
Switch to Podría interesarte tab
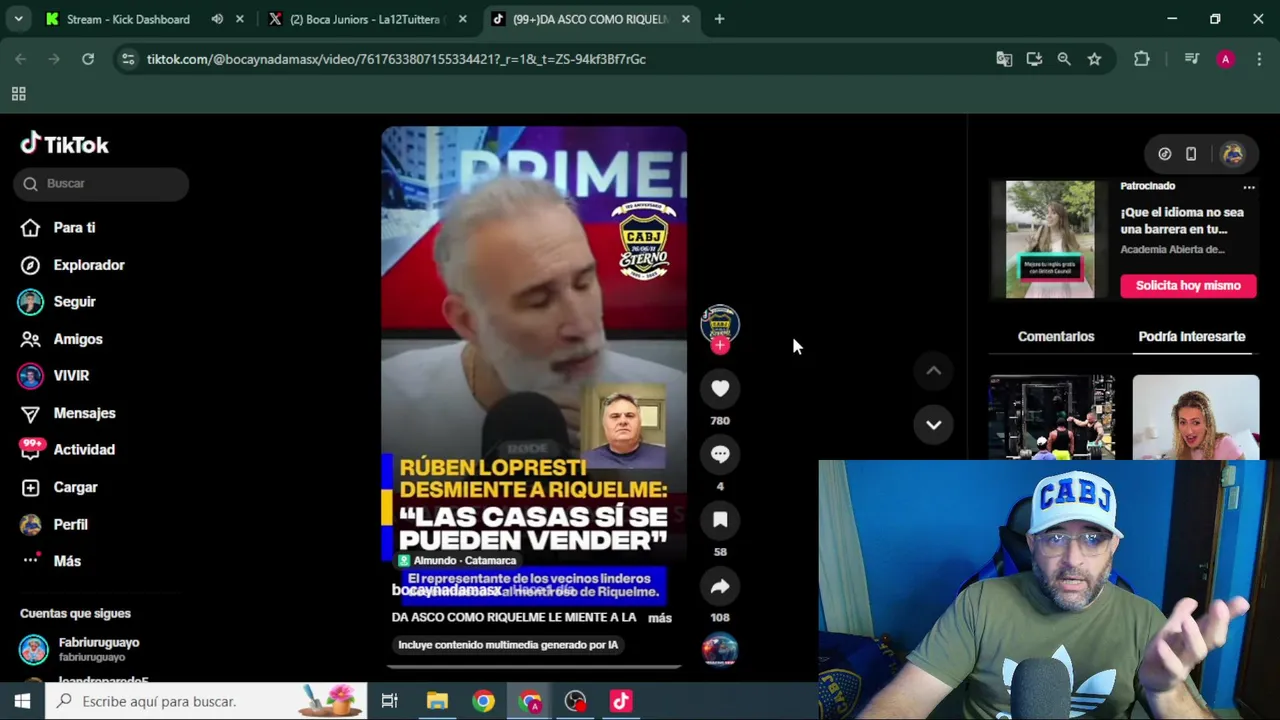(x=1192, y=337)
